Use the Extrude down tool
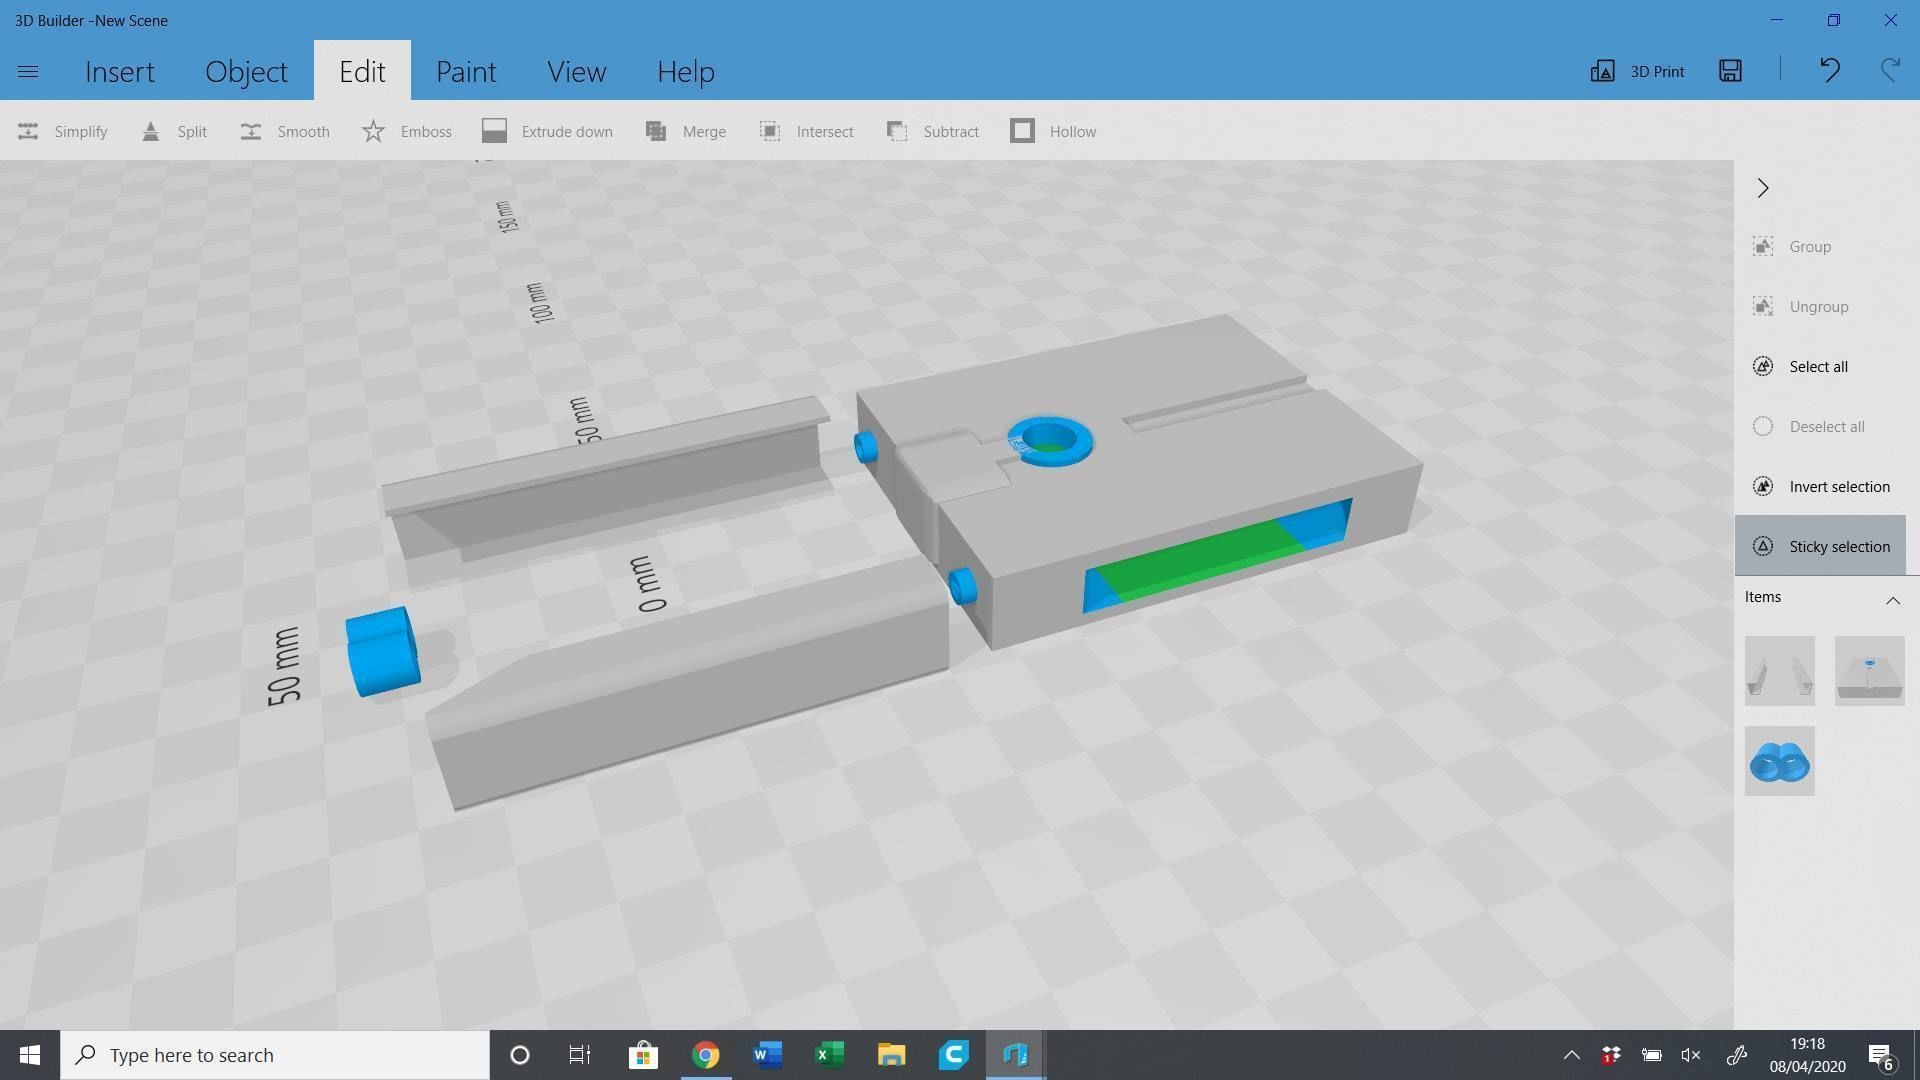Screen dimensions: 1920x1080 click(x=548, y=131)
